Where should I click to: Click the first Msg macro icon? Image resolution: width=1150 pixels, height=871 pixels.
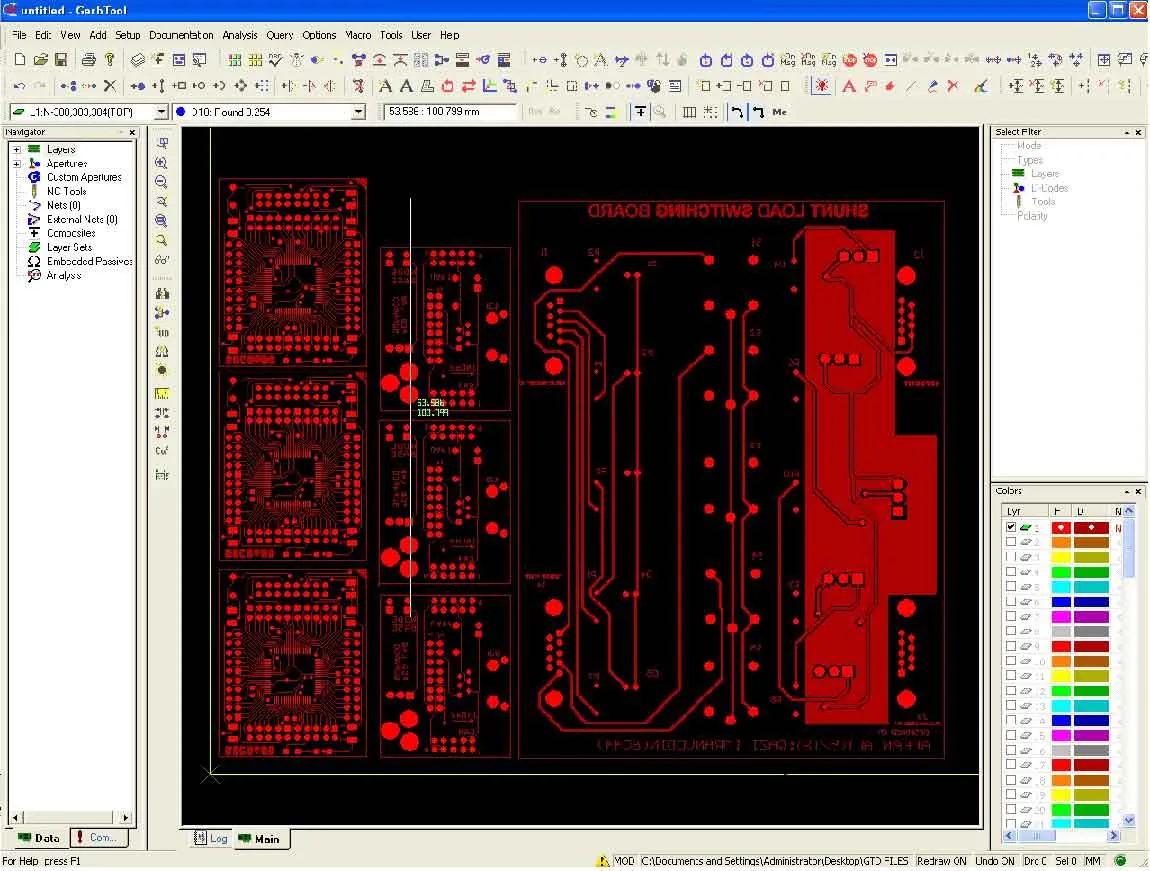pyautogui.click(x=788, y=59)
